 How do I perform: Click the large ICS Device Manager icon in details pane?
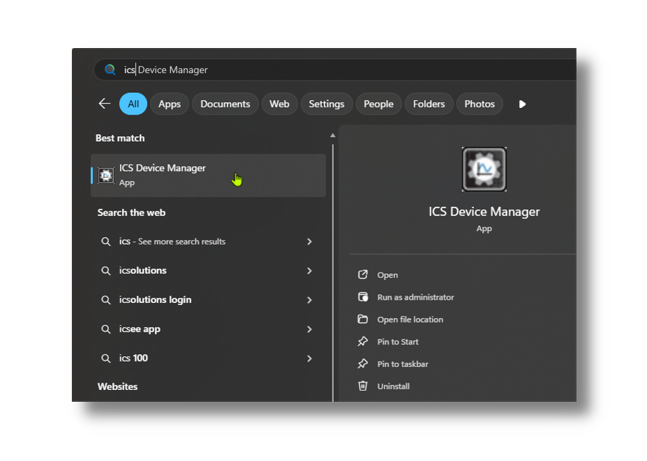coord(484,169)
